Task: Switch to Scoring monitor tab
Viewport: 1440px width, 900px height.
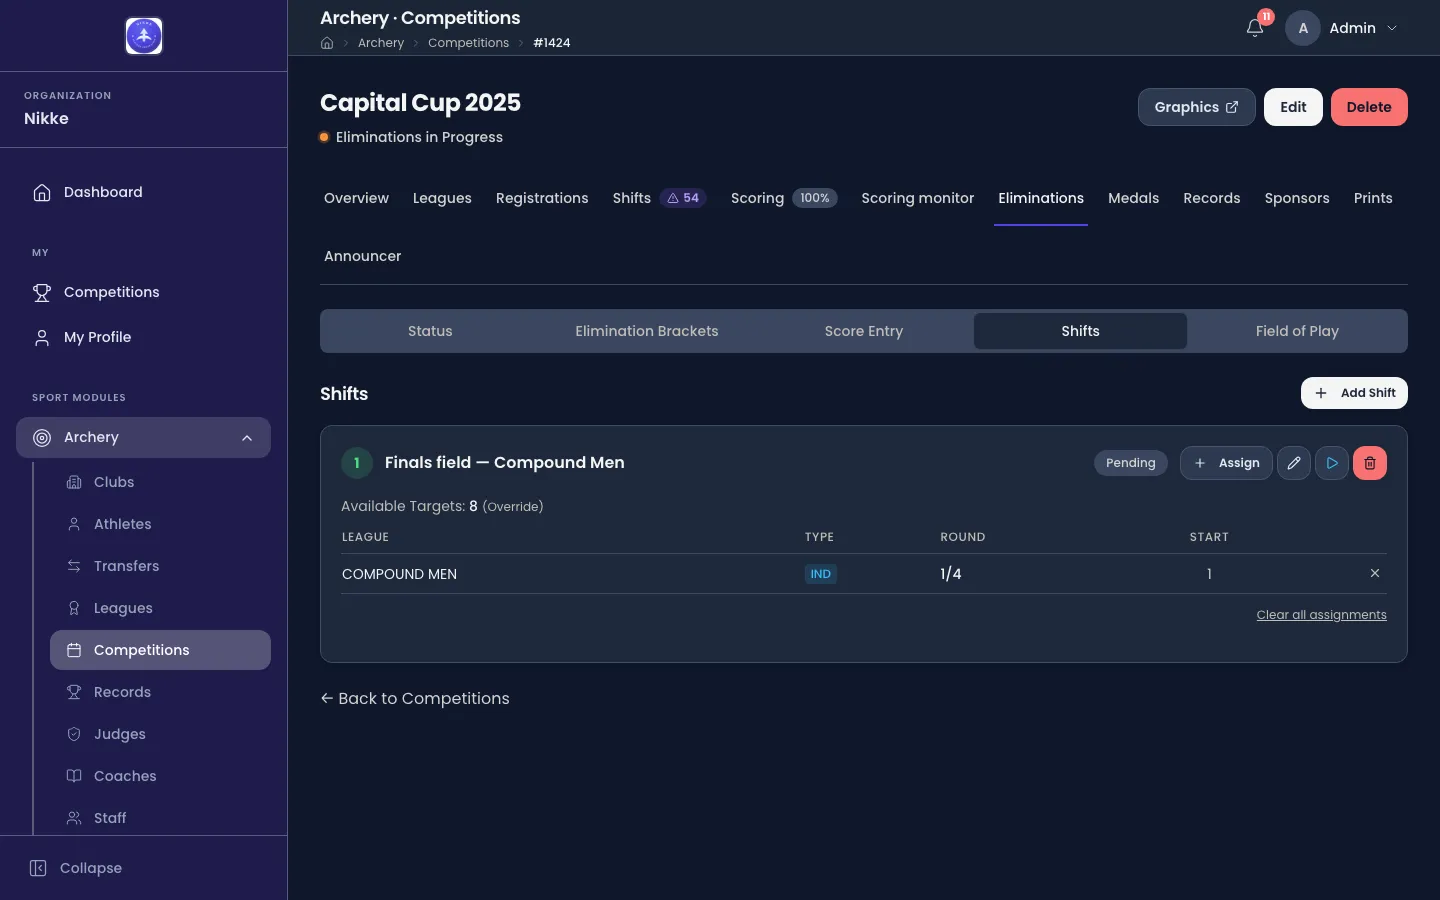Action: [918, 198]
